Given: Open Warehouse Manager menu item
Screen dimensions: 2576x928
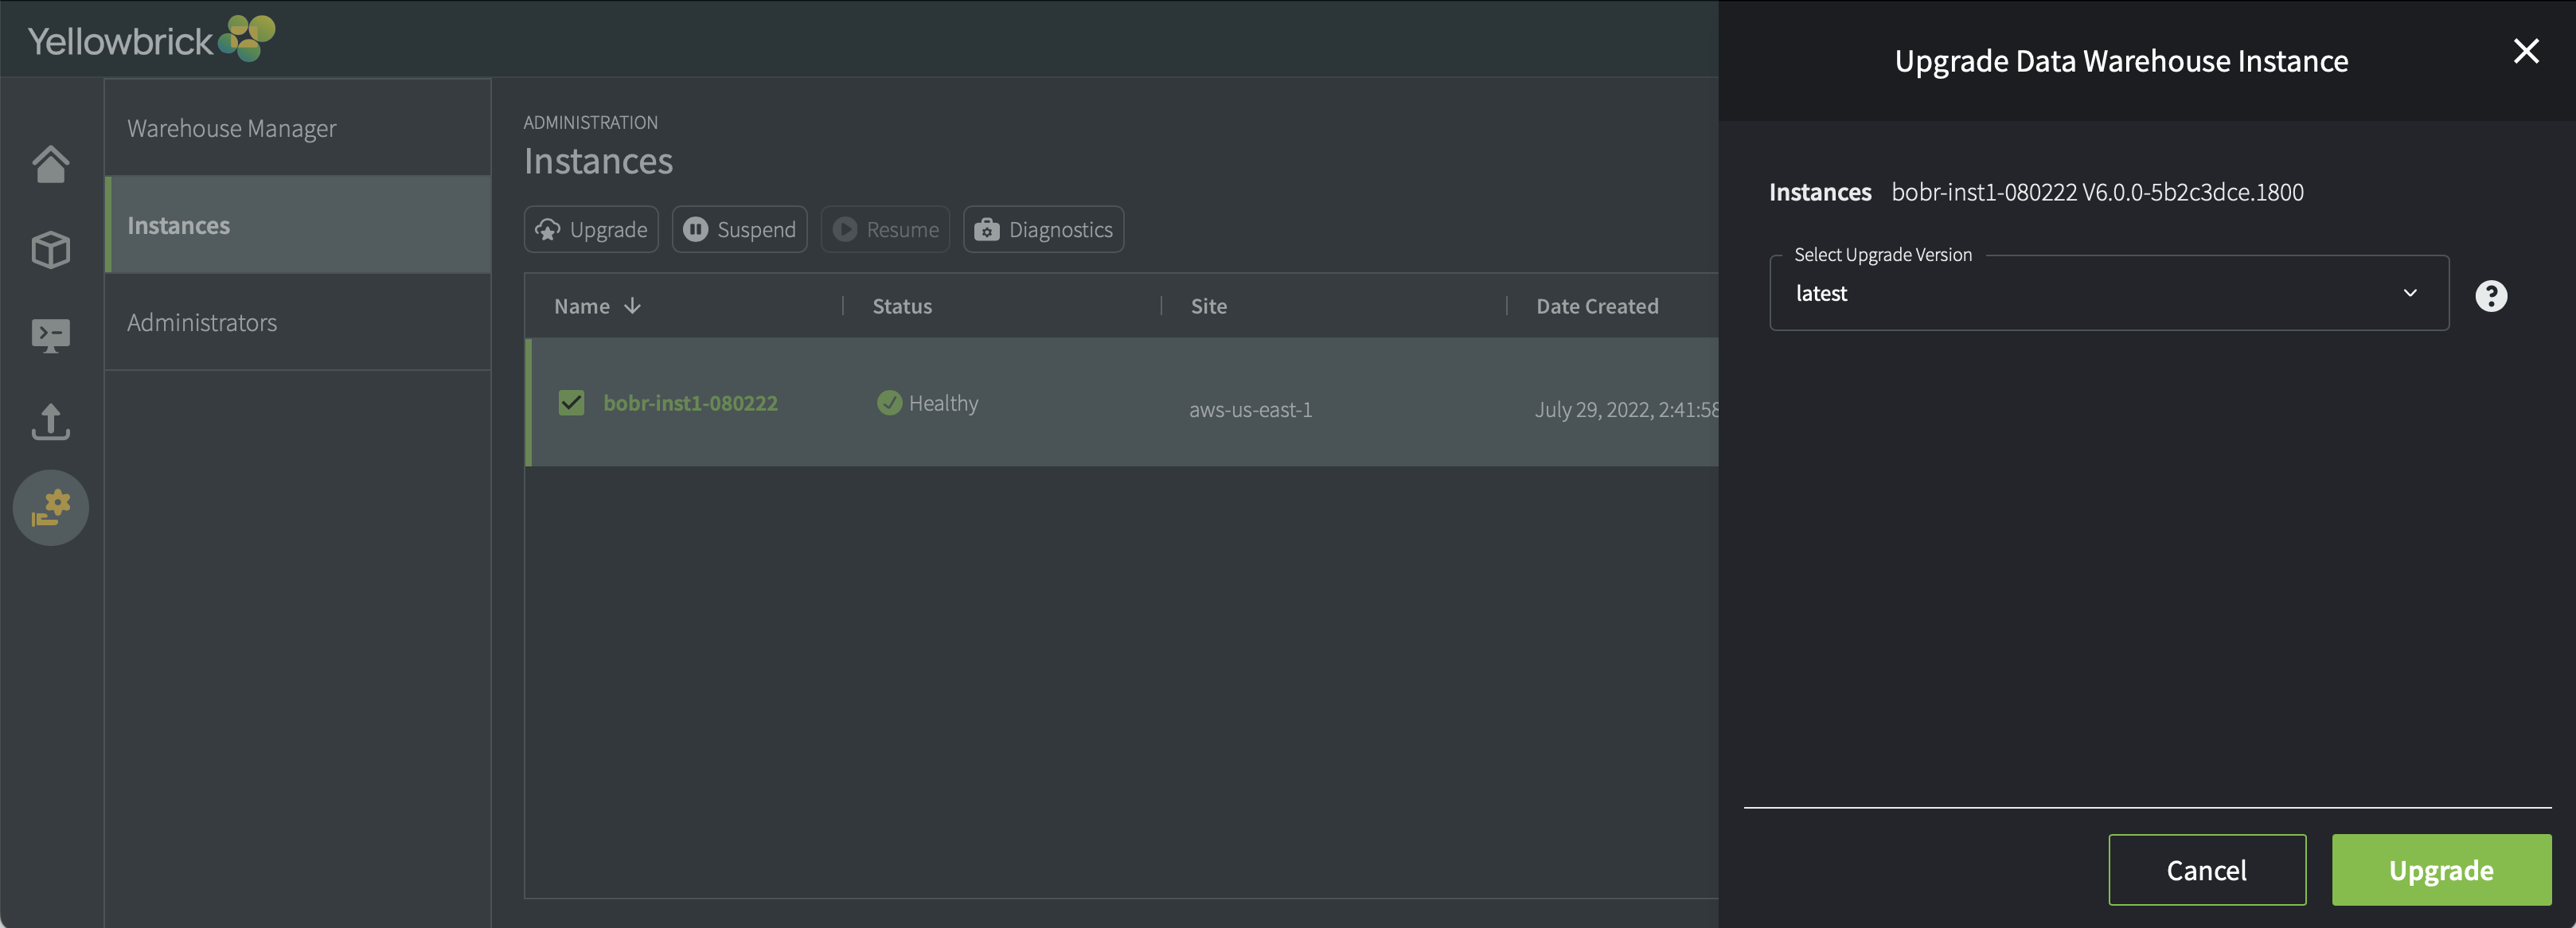Looking at the screenshot, I should point(298,128).
